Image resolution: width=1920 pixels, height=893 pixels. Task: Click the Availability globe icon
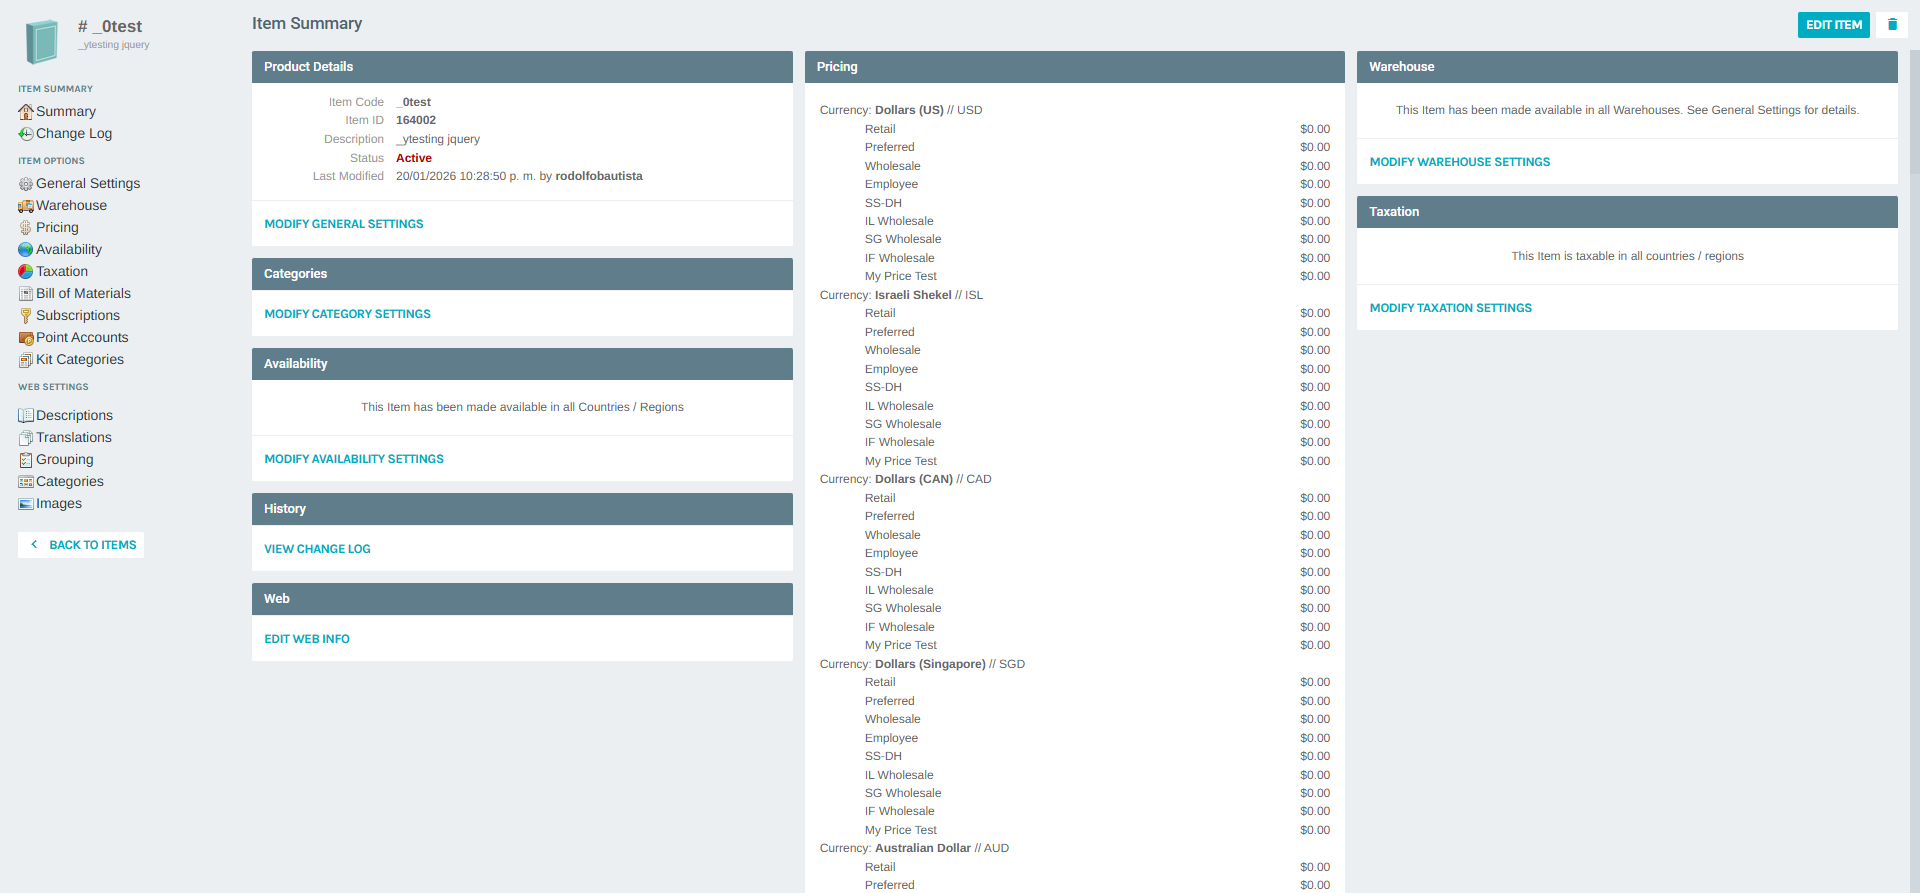26,250
